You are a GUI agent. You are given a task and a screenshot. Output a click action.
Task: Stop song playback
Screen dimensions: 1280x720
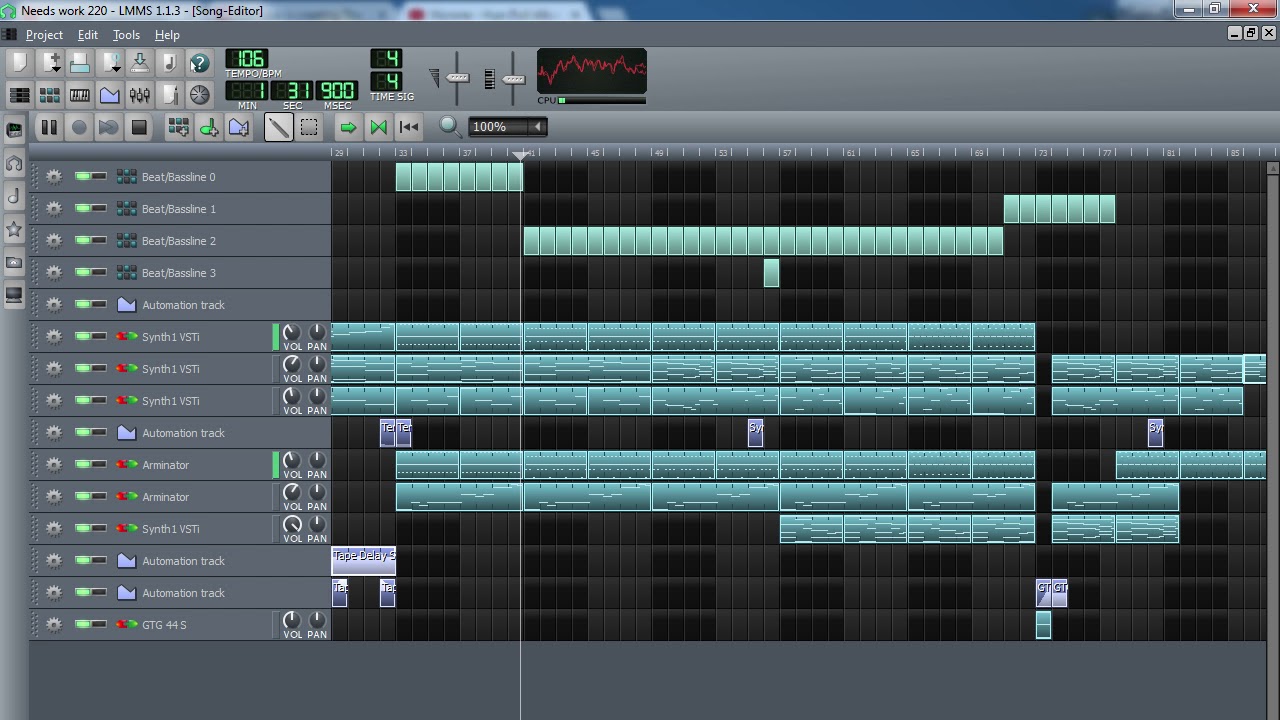click(139, 127)
